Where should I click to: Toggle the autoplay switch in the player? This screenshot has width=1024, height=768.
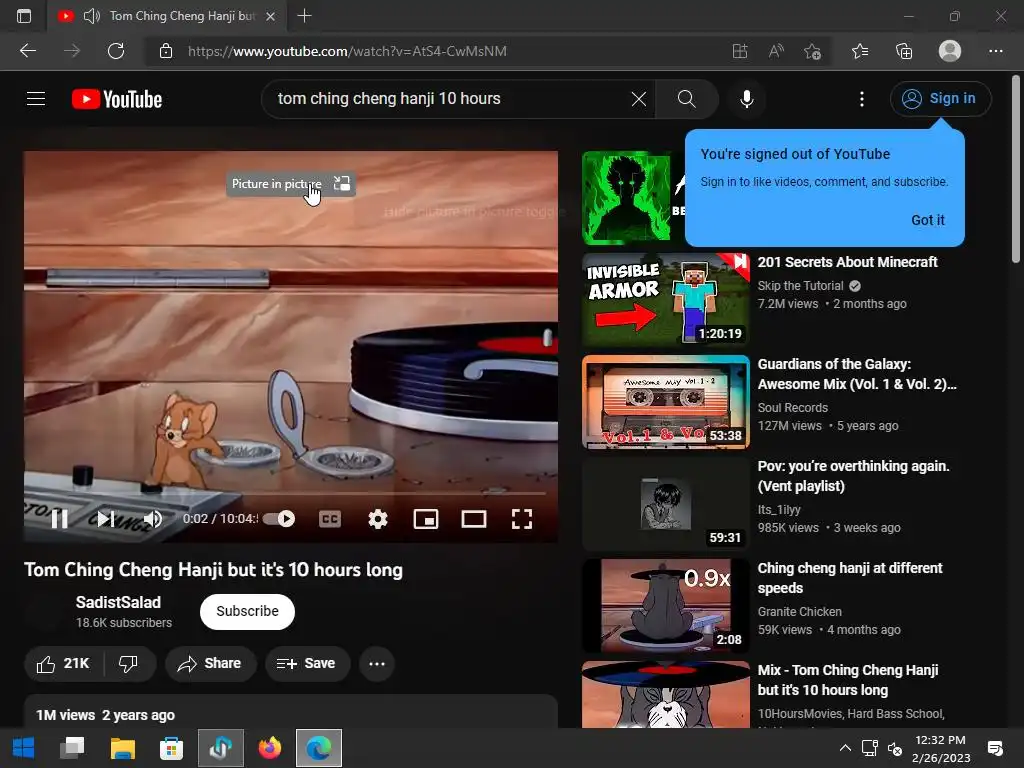pos(279,519)
